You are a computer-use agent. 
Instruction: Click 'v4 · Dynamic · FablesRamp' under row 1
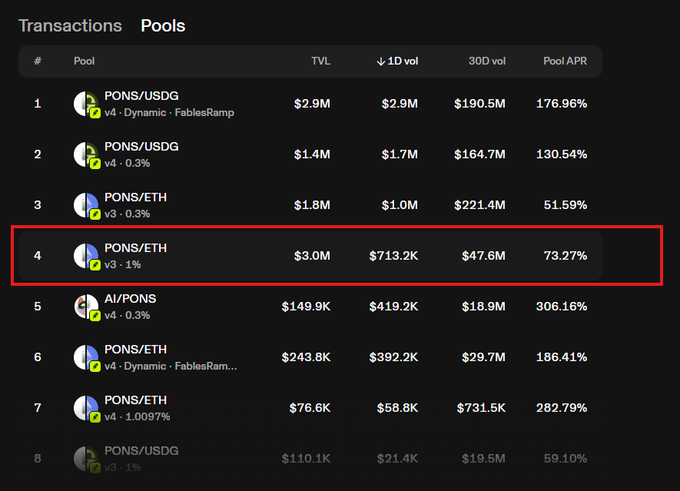point(169,113)
